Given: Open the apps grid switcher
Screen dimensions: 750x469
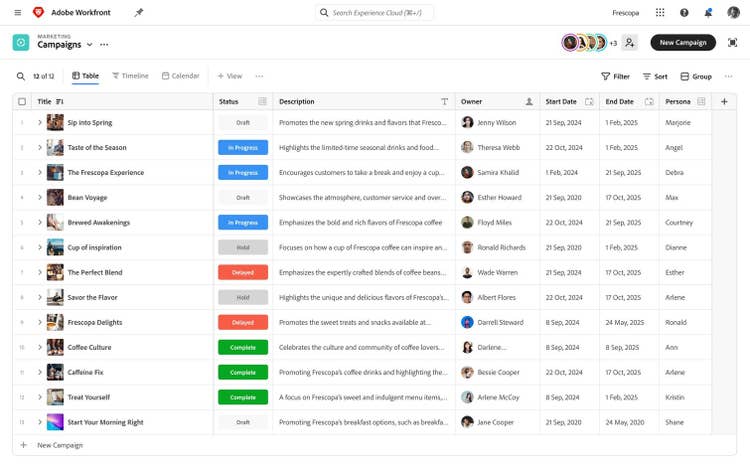Looking at the screenshot, I should pyautogui.click(x=660, y=13).
